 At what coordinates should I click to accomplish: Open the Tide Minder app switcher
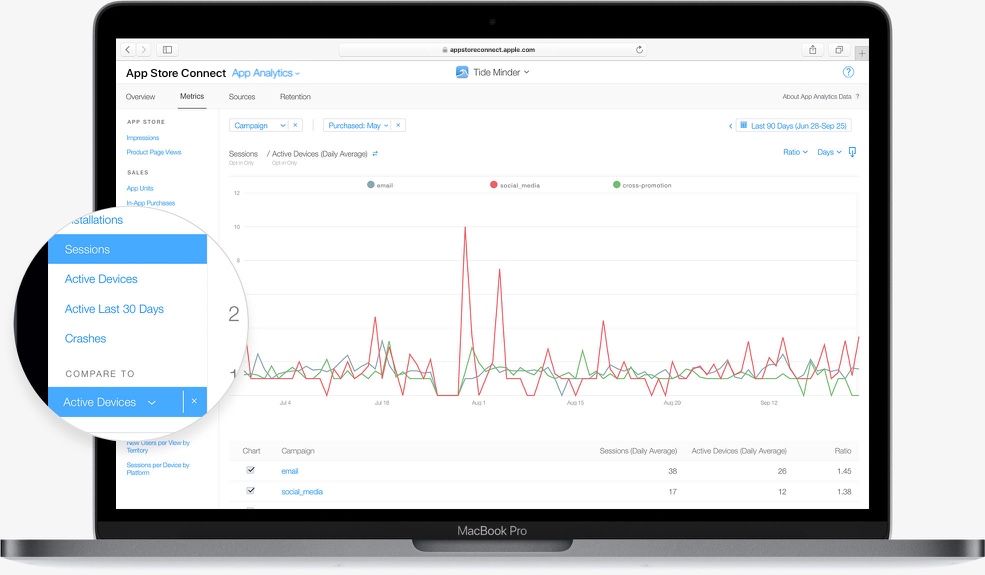click(501, 72)
